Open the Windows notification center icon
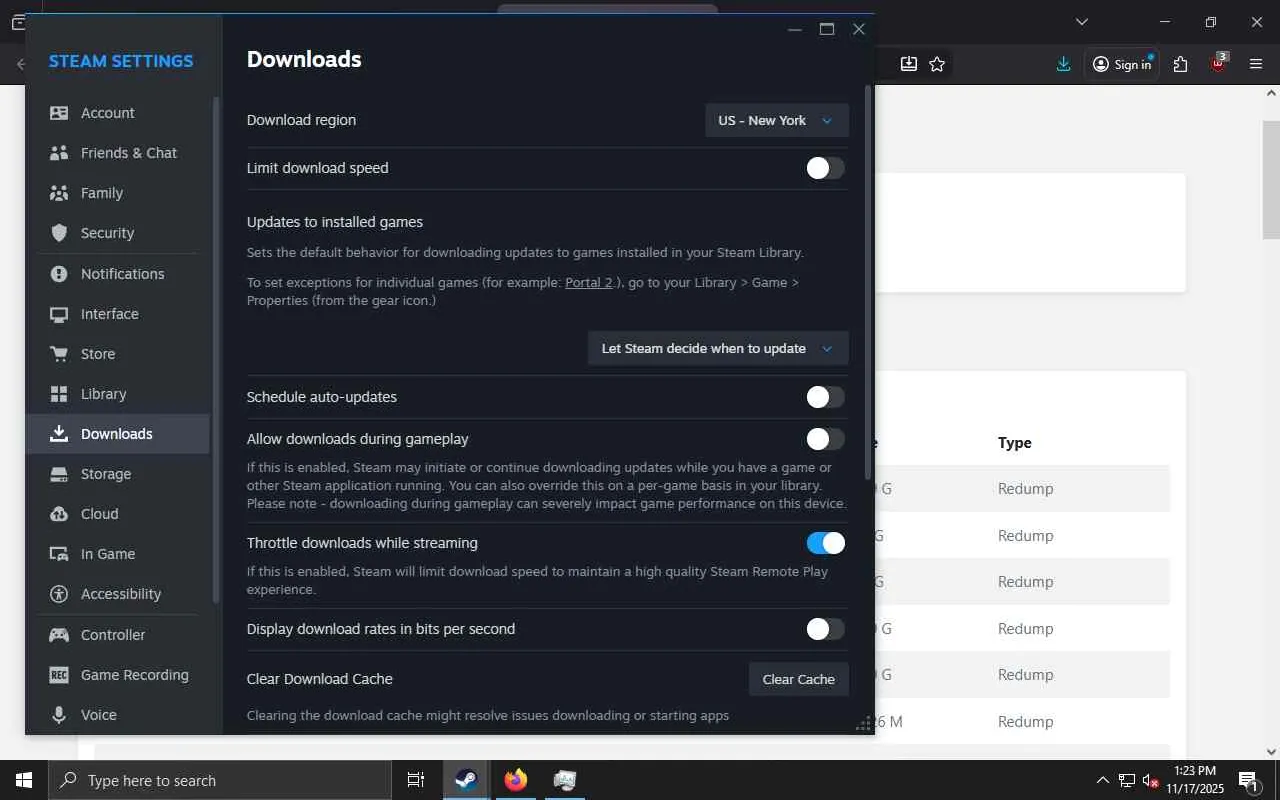 (1248, 780)
